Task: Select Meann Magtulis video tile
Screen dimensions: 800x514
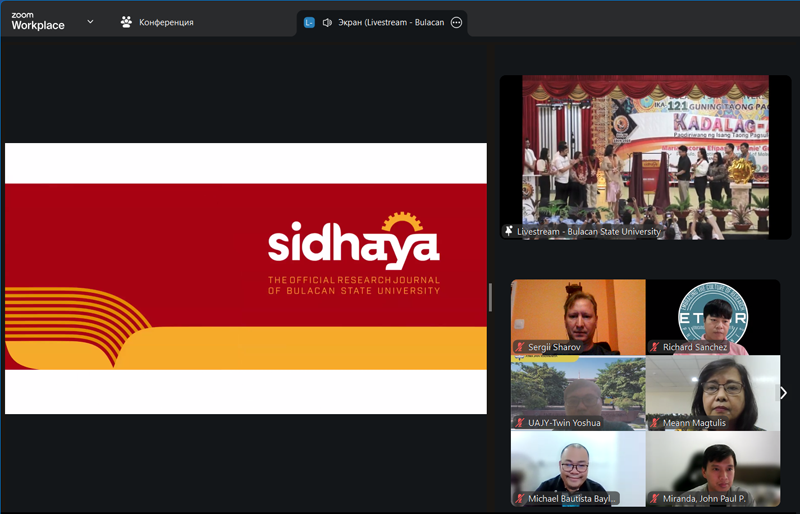Action: pos(713,393)
